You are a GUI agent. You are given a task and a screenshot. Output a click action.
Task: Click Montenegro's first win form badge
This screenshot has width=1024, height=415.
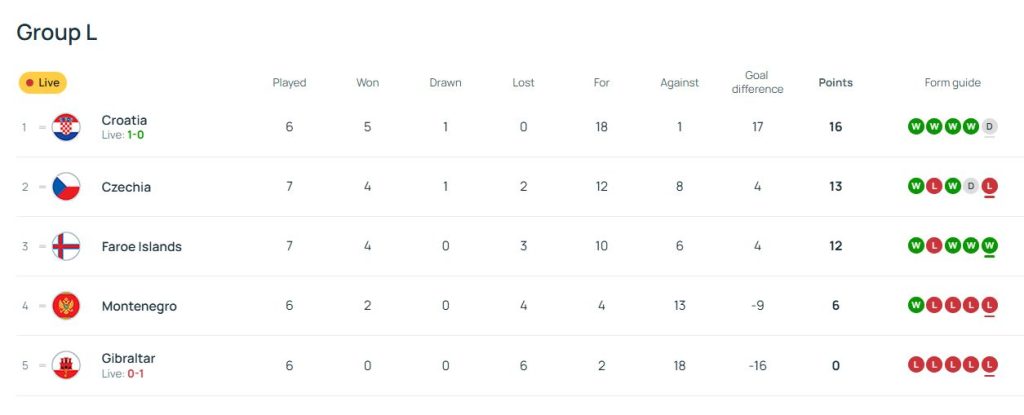915,305
